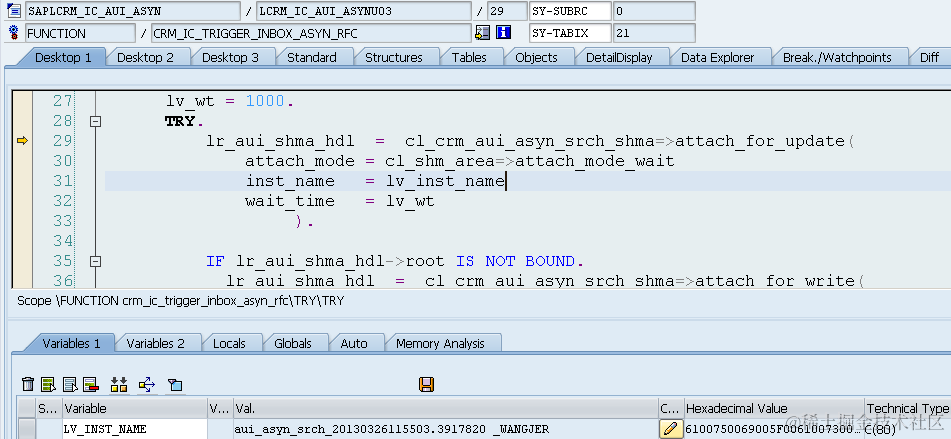
Task: Click the Hexadecimal Value column header
Action: tap(775, 409)
